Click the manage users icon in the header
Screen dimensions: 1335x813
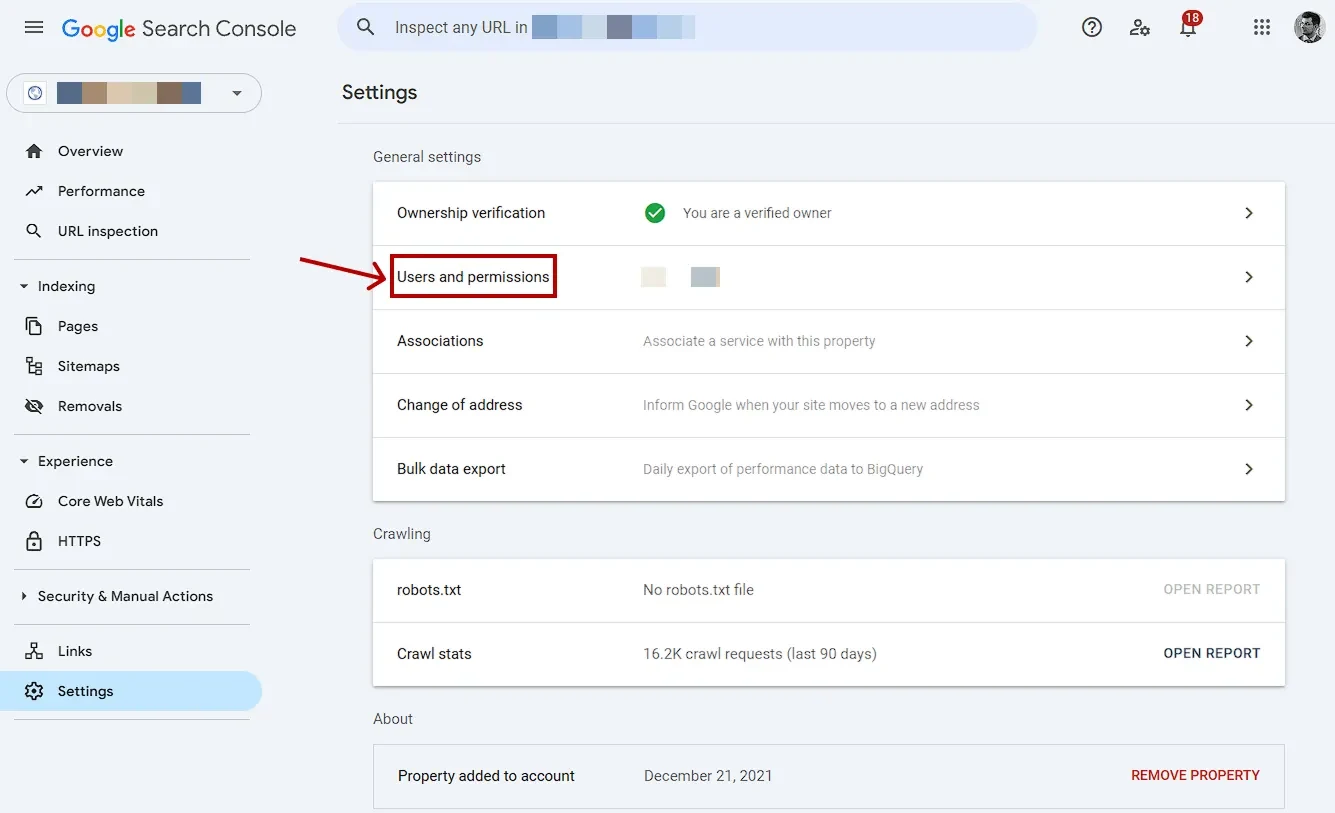tap(1140, 28)
